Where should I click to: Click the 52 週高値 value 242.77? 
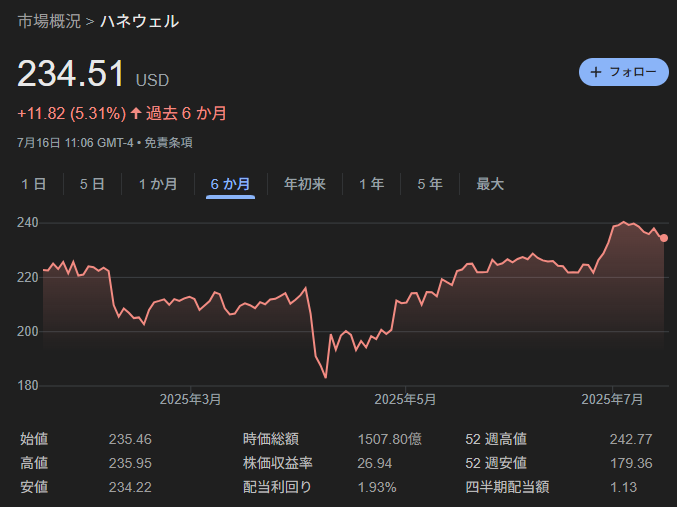click(631, 439)
